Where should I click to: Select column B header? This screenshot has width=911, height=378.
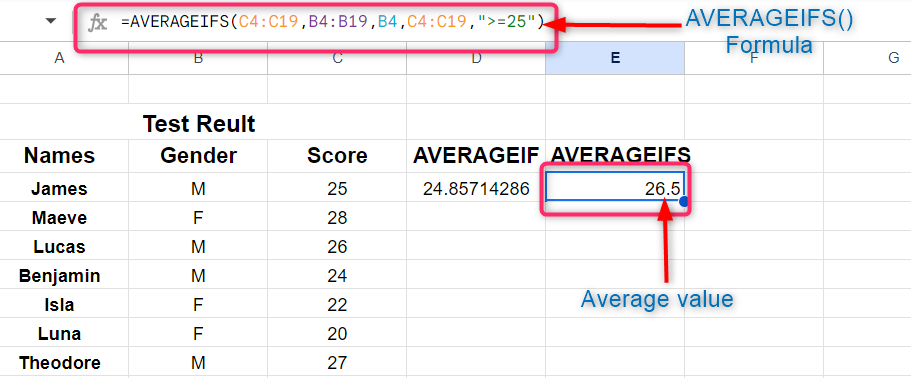coord(198,57)
